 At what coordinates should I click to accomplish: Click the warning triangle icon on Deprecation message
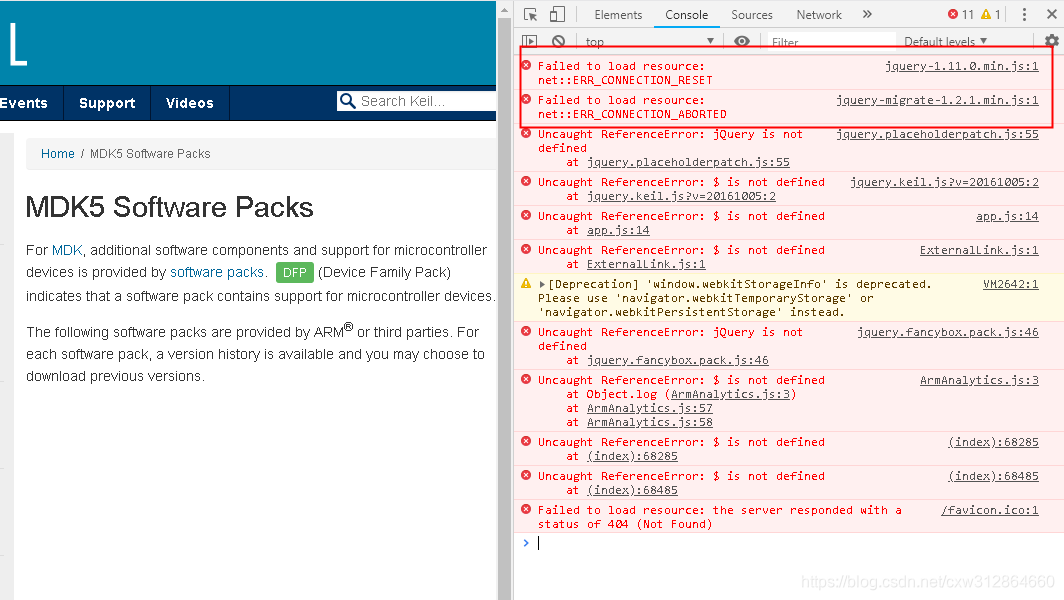[526, 284]
